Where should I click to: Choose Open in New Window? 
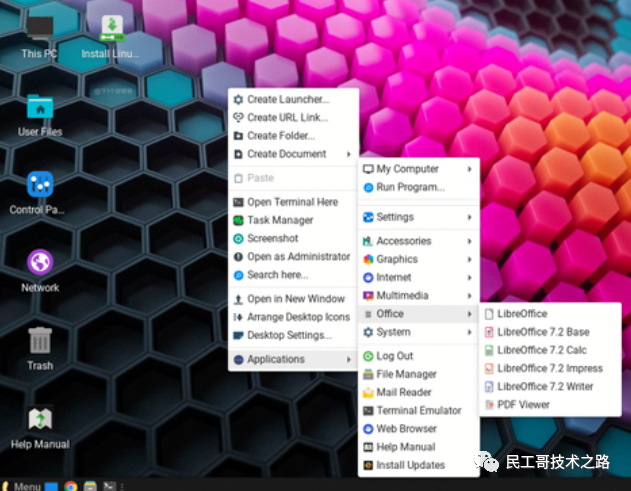293,299
